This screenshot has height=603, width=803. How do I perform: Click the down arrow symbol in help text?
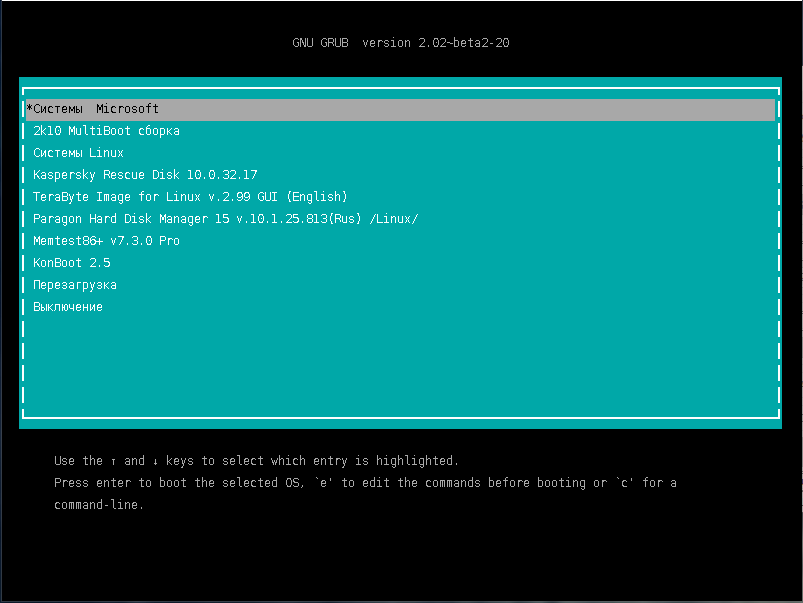pyautogui.click(x=156, y=462)
